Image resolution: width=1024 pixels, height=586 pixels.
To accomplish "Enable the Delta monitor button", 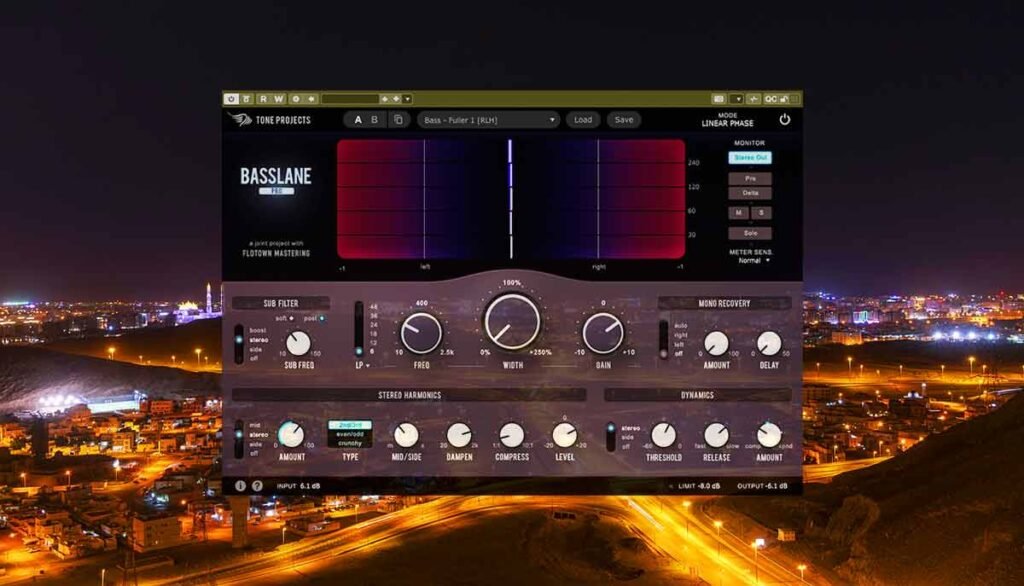I will pos(750,193).
